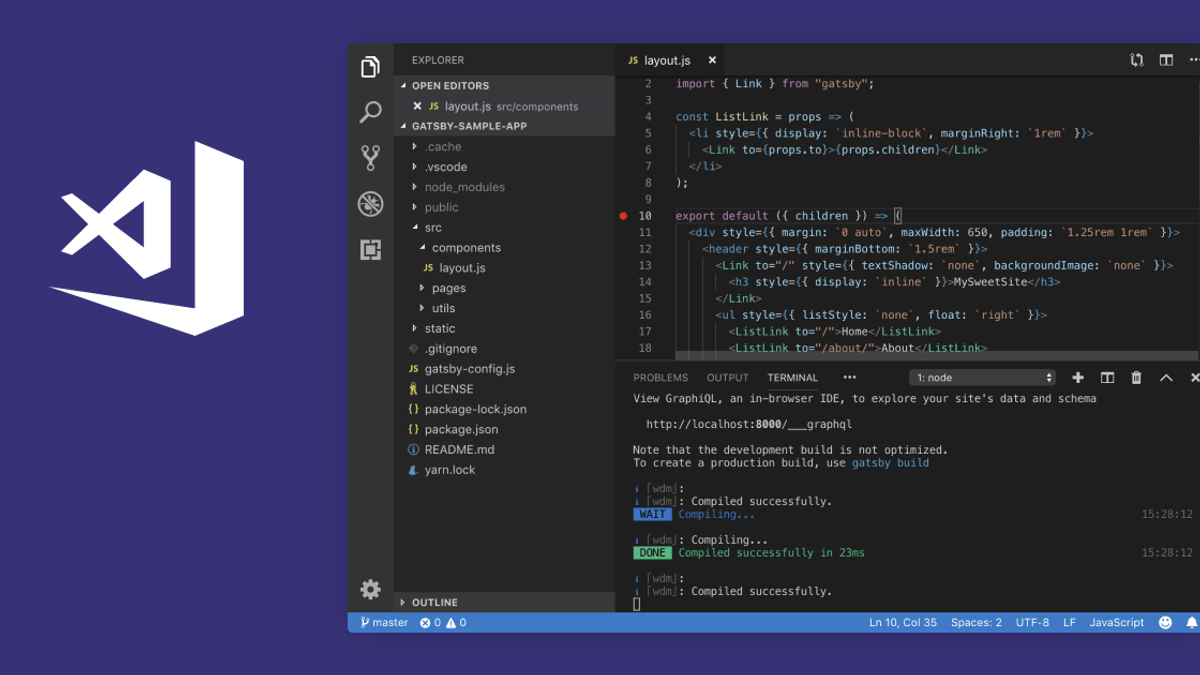This screenshot has width=1200, height=675.
Task: Split the editor with the split icon
Action: (x=1166, y=60)
